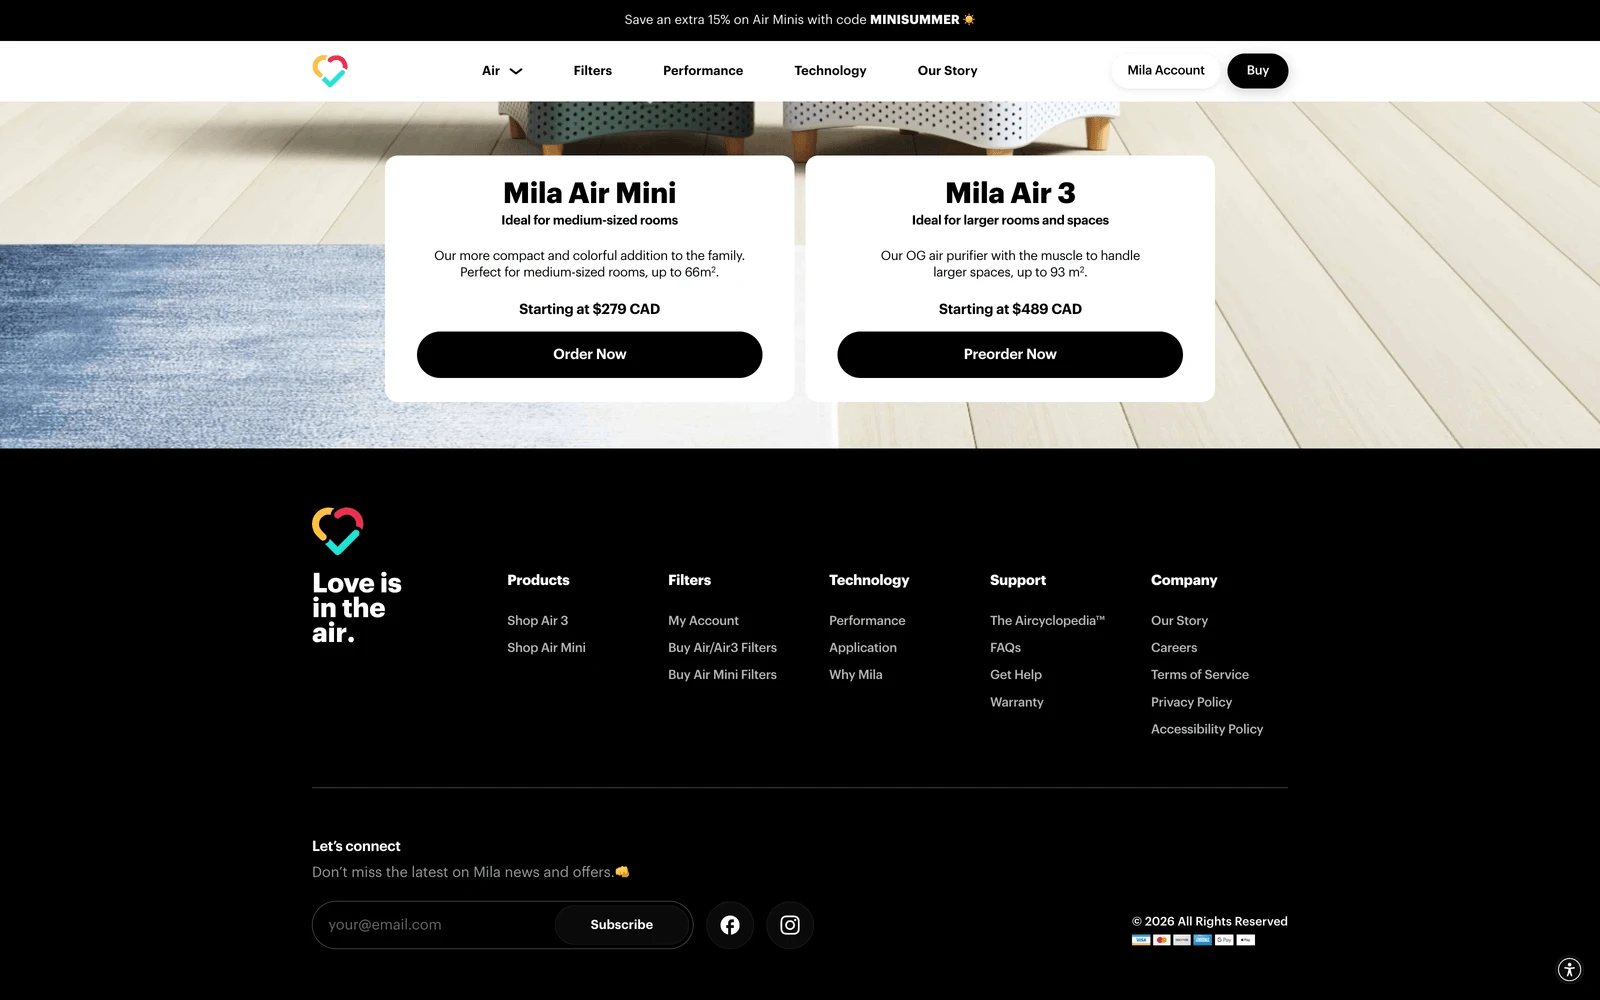The image size is (1600, 1000).
Task: Click the Mila Air Mini card heading
Action: click(590, 192)
